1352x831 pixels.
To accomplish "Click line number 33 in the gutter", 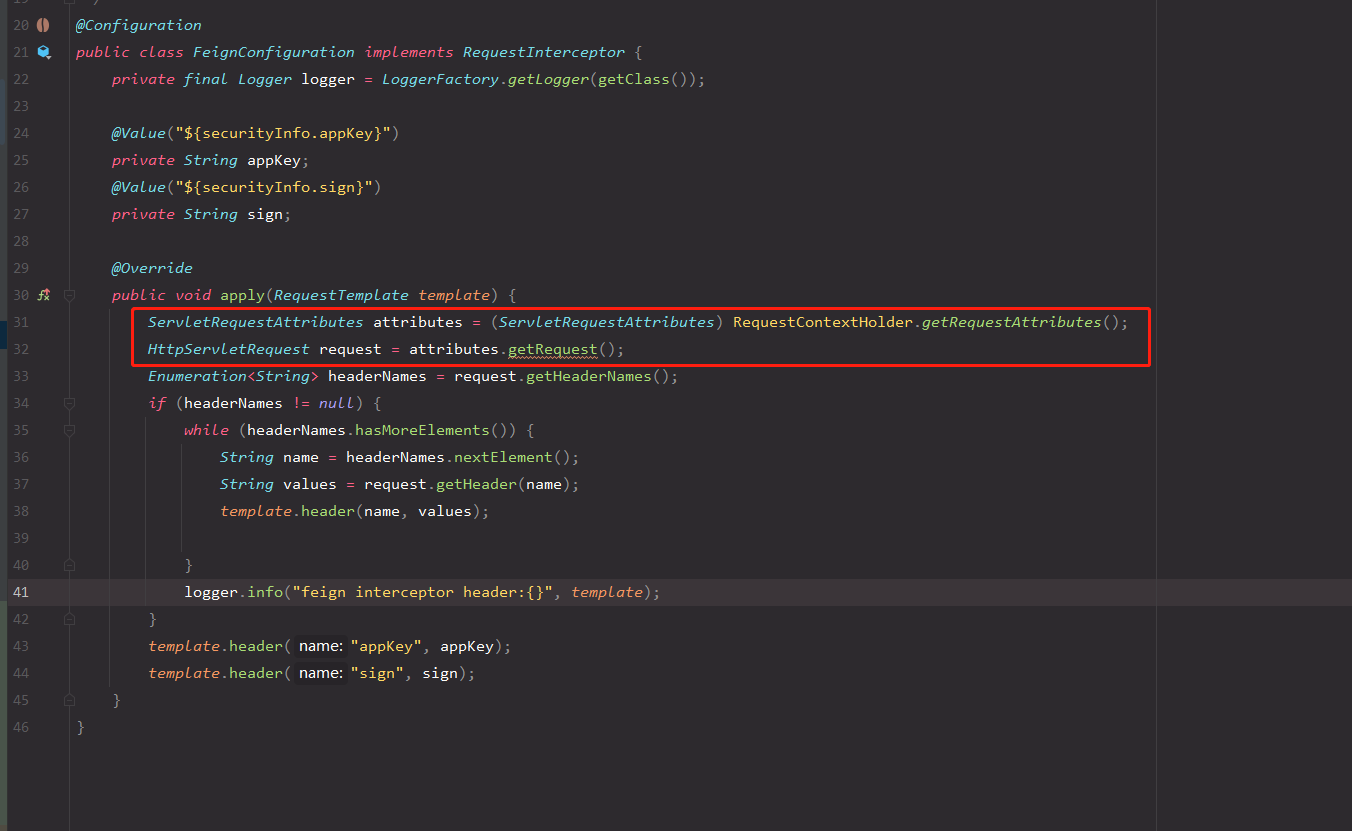I will pyautogui.click(x=21, y=376).
